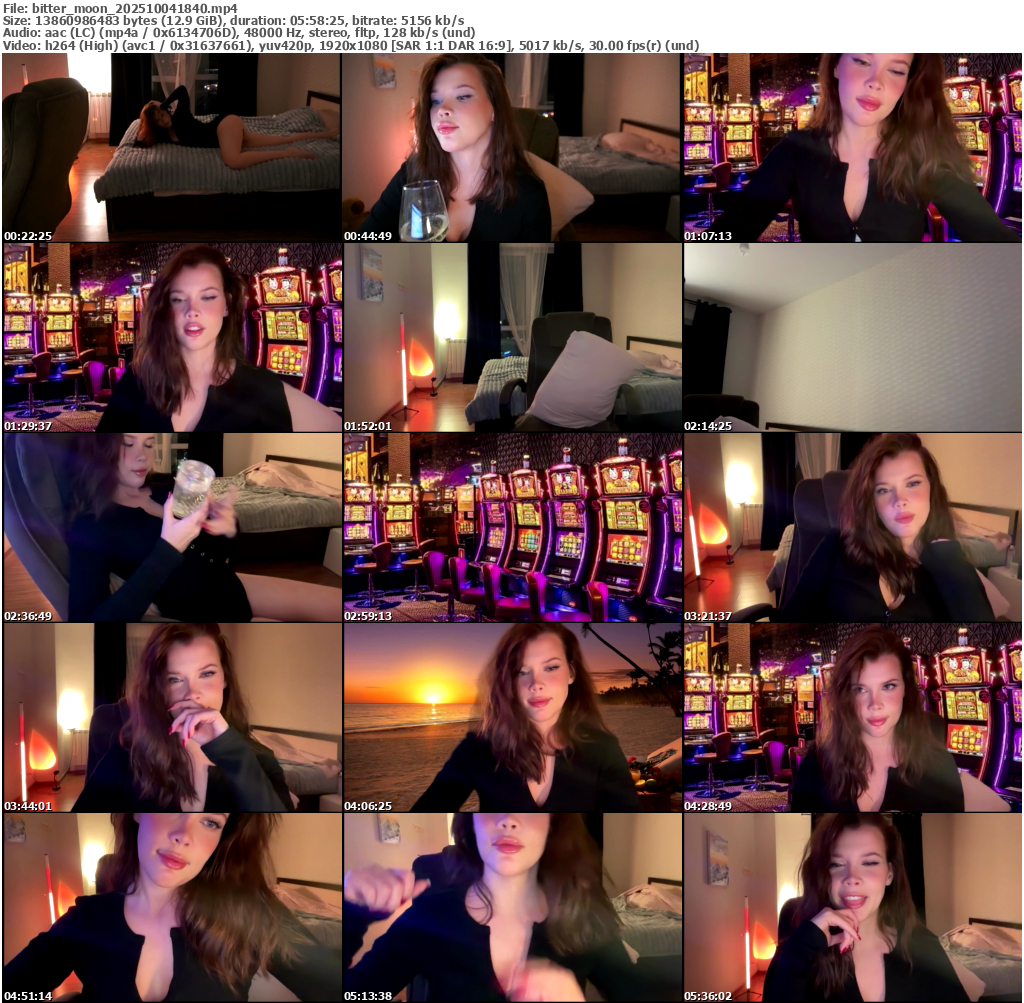Select the thumbnail timestamped 01:07:13
Screen dimensions: 1024x1003
click(852, 148)
